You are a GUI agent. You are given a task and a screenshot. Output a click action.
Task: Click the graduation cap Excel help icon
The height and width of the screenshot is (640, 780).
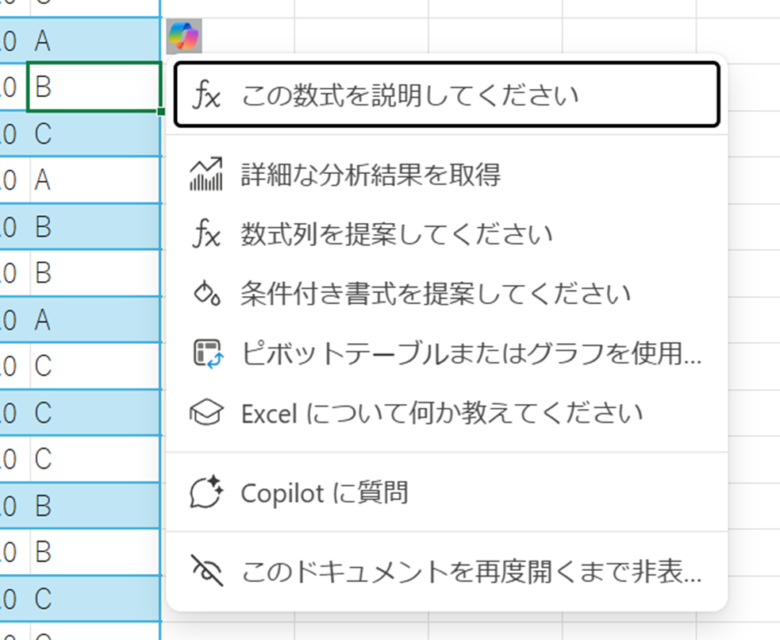[x=206, y=412]
